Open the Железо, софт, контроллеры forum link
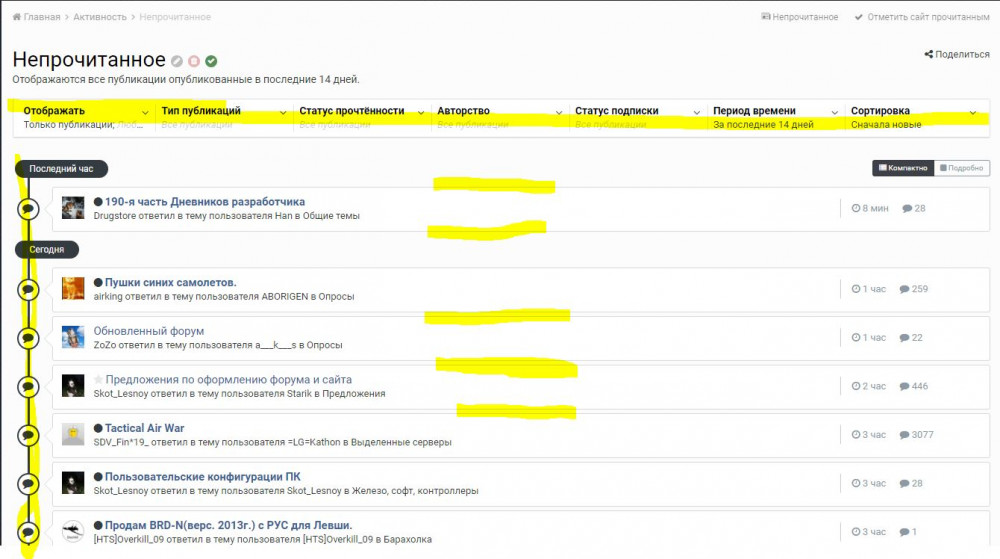The image size is (1000, 559). [x=415, y=491]
